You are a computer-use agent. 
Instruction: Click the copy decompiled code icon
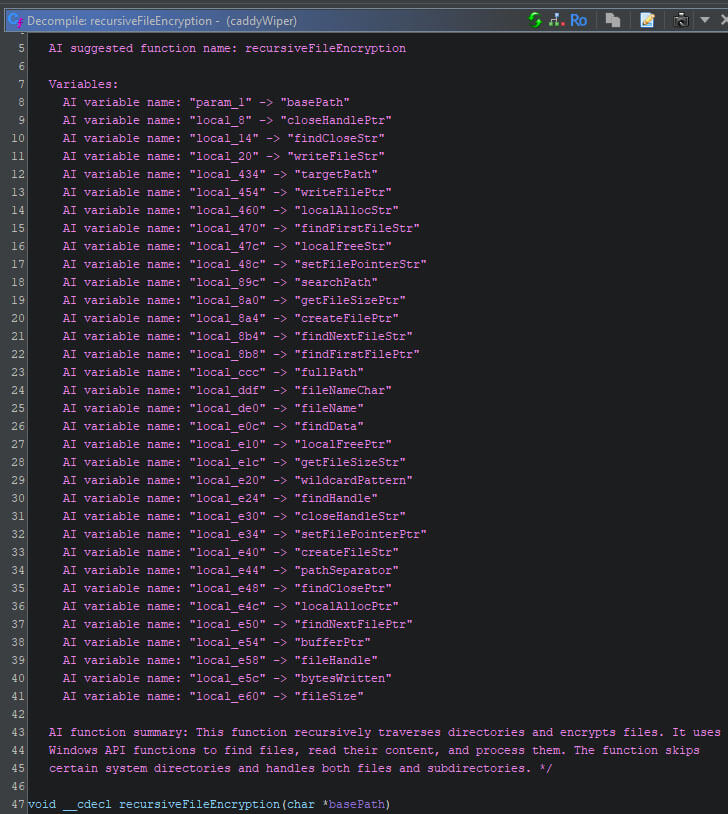click(x=613, y=20)
